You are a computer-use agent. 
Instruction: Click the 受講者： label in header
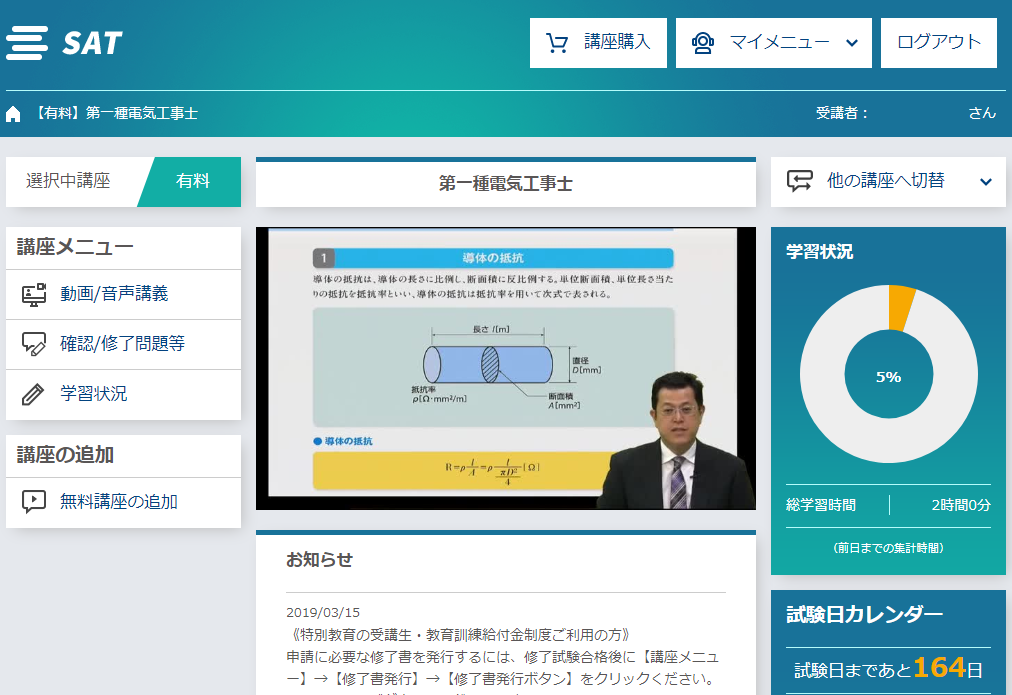(842, 114)
